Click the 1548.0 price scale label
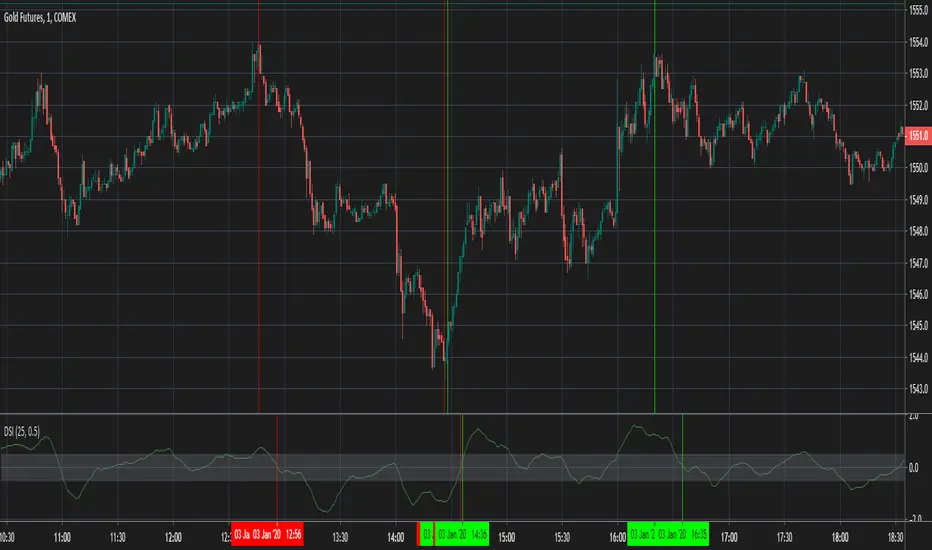Viewport: 932px width, 550px height. (918, 231)
